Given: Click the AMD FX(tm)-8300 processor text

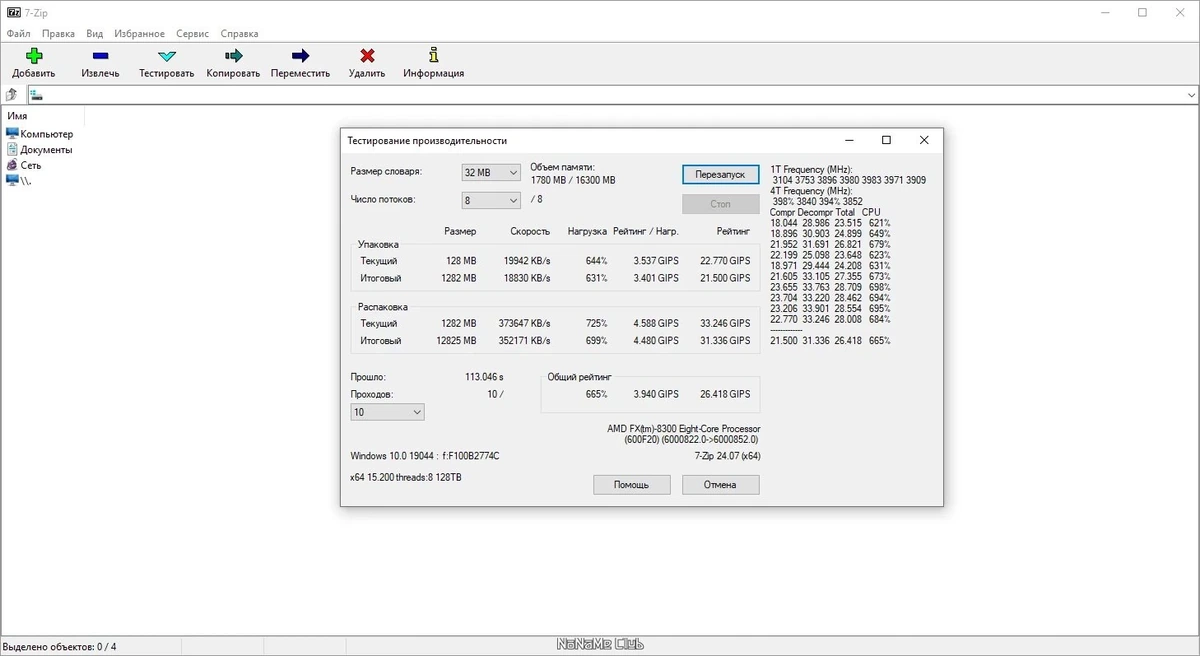Looking at the screenshot, I should (683, 429).
